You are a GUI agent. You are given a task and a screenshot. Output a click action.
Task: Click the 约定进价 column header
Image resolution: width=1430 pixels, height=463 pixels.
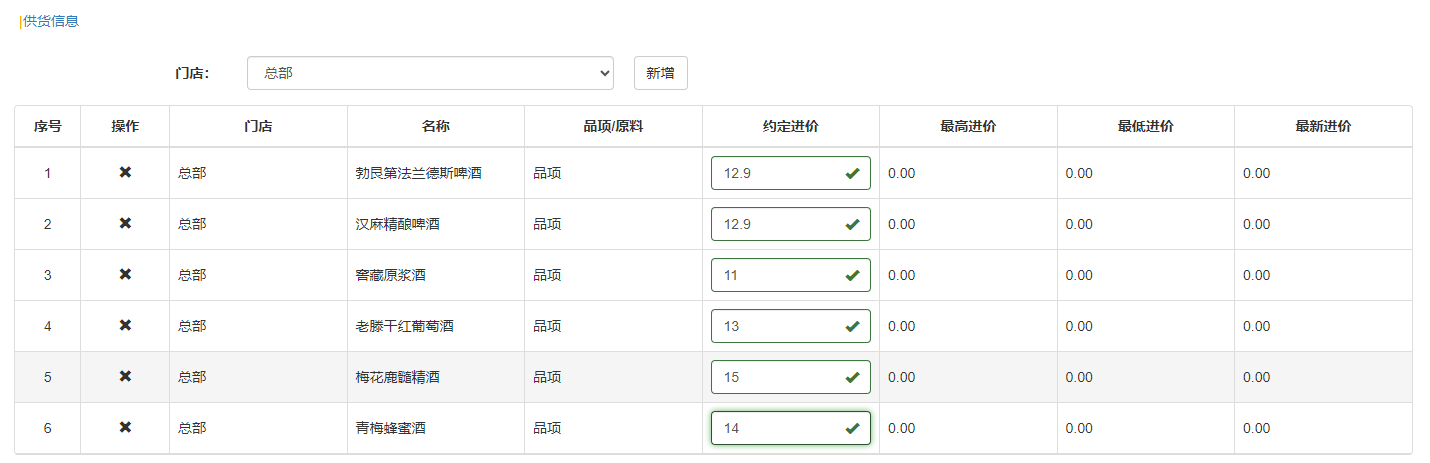(x=790, y=127)
